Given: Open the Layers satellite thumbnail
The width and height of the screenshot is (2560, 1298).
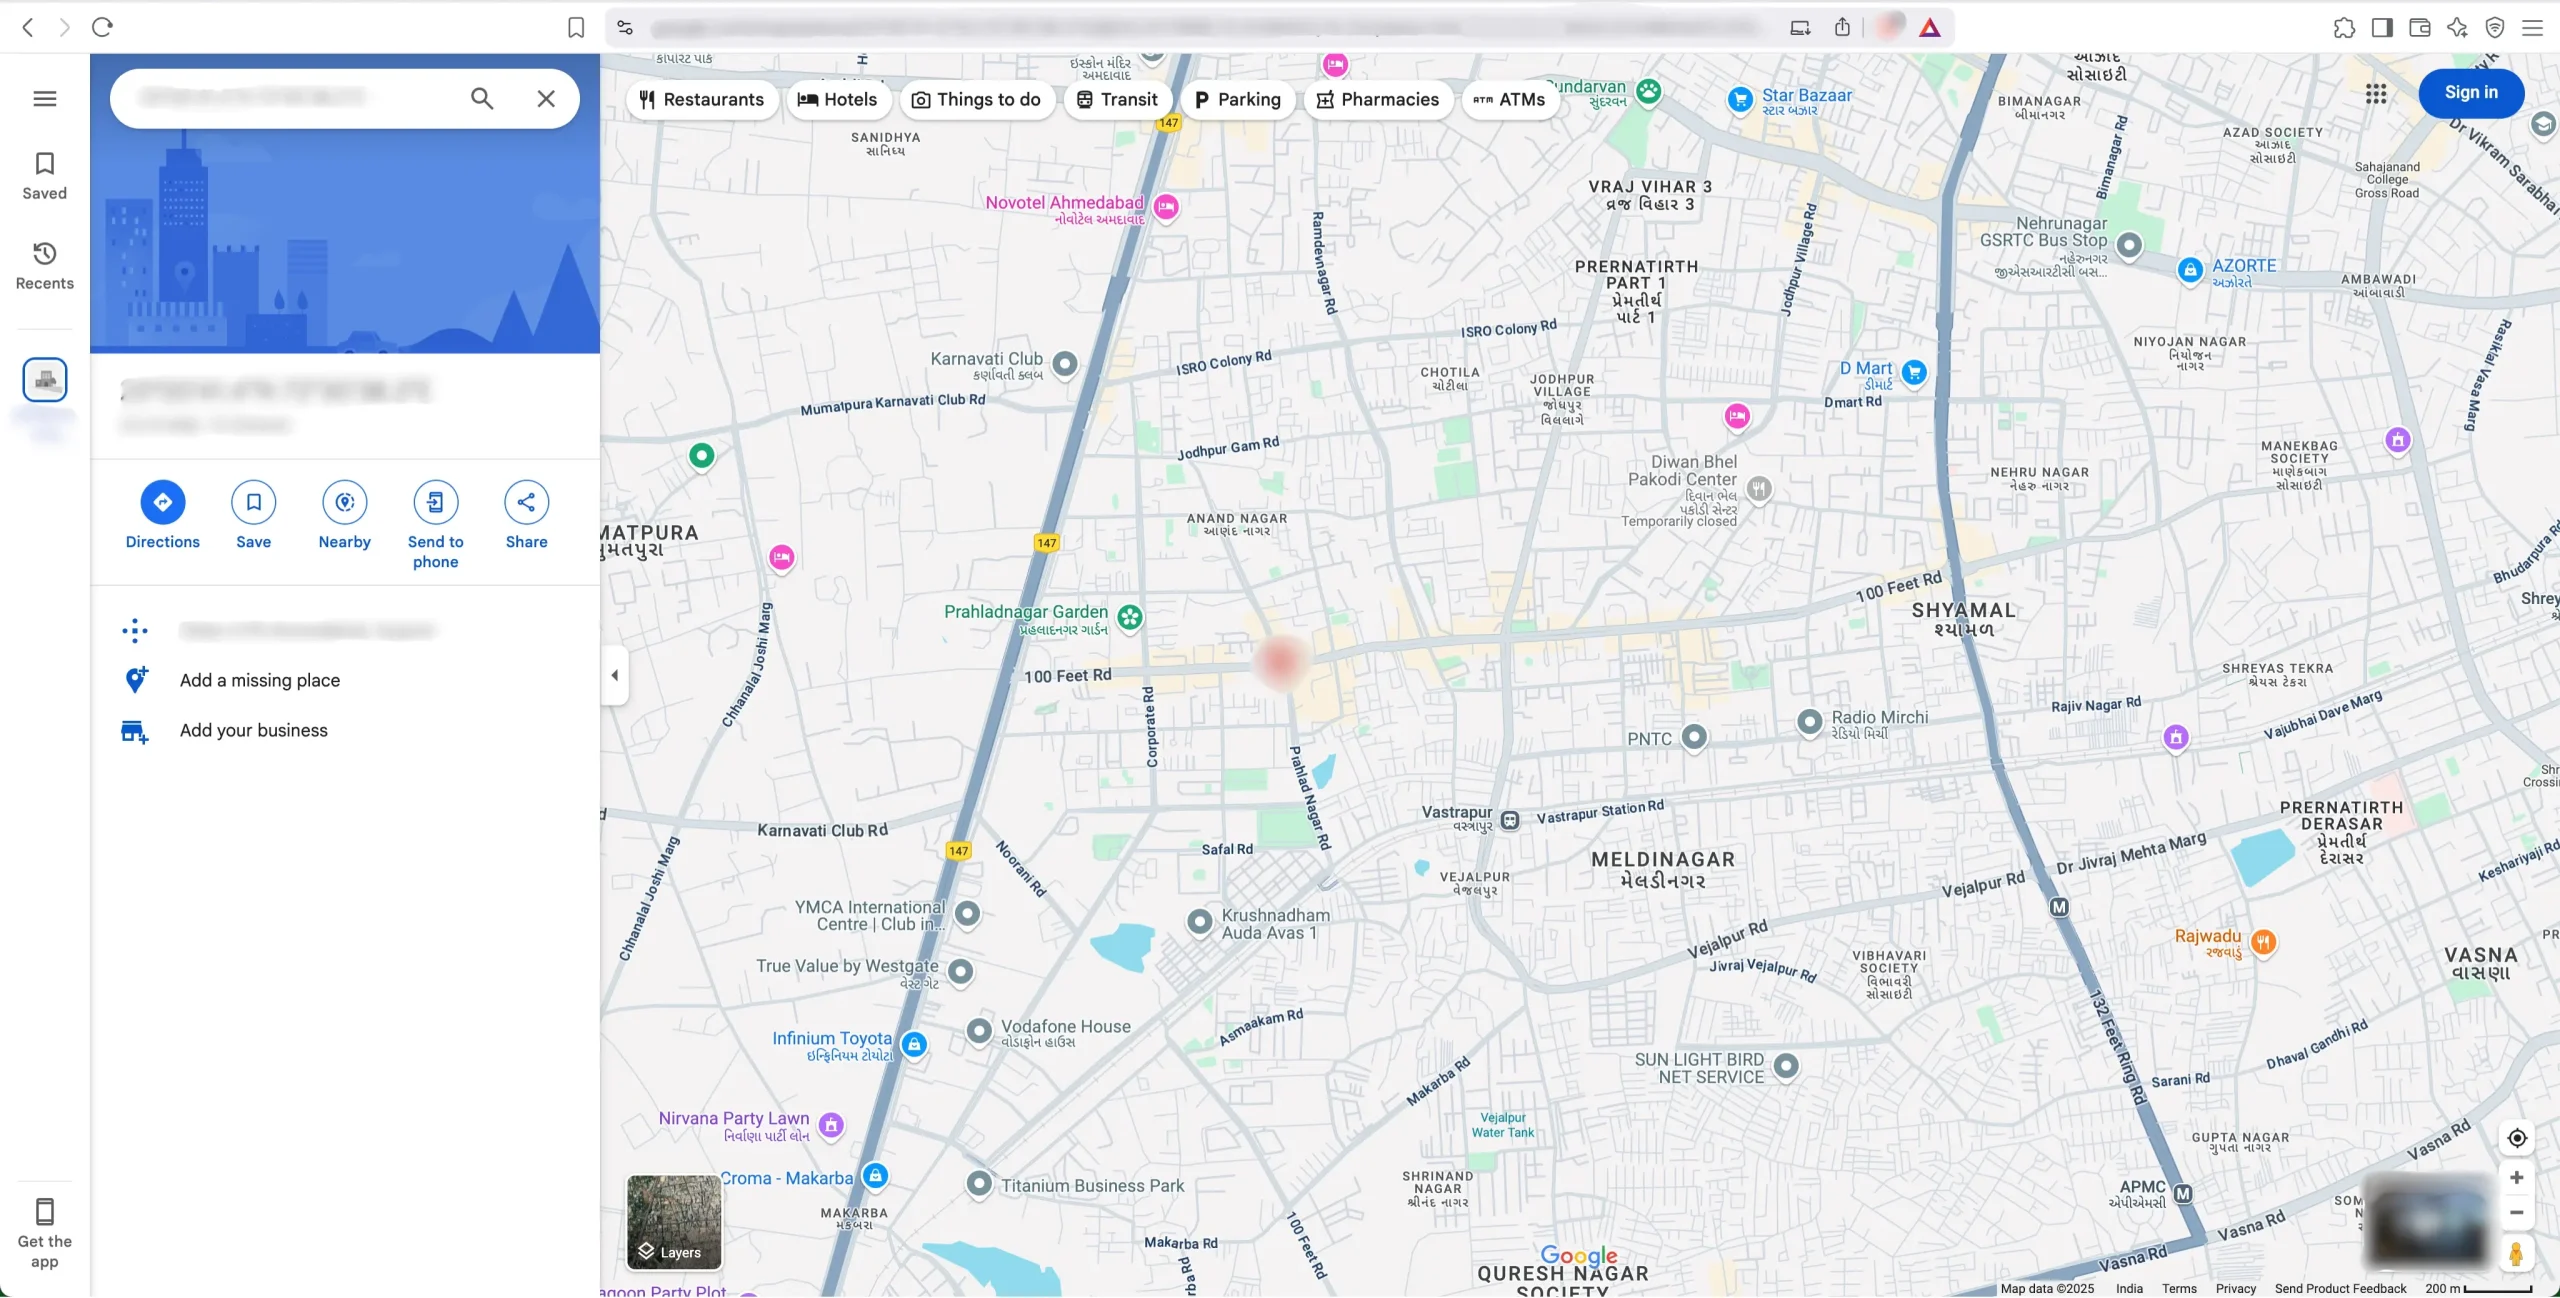Looking at the screenshot, I should click(x=674, y=1222).
